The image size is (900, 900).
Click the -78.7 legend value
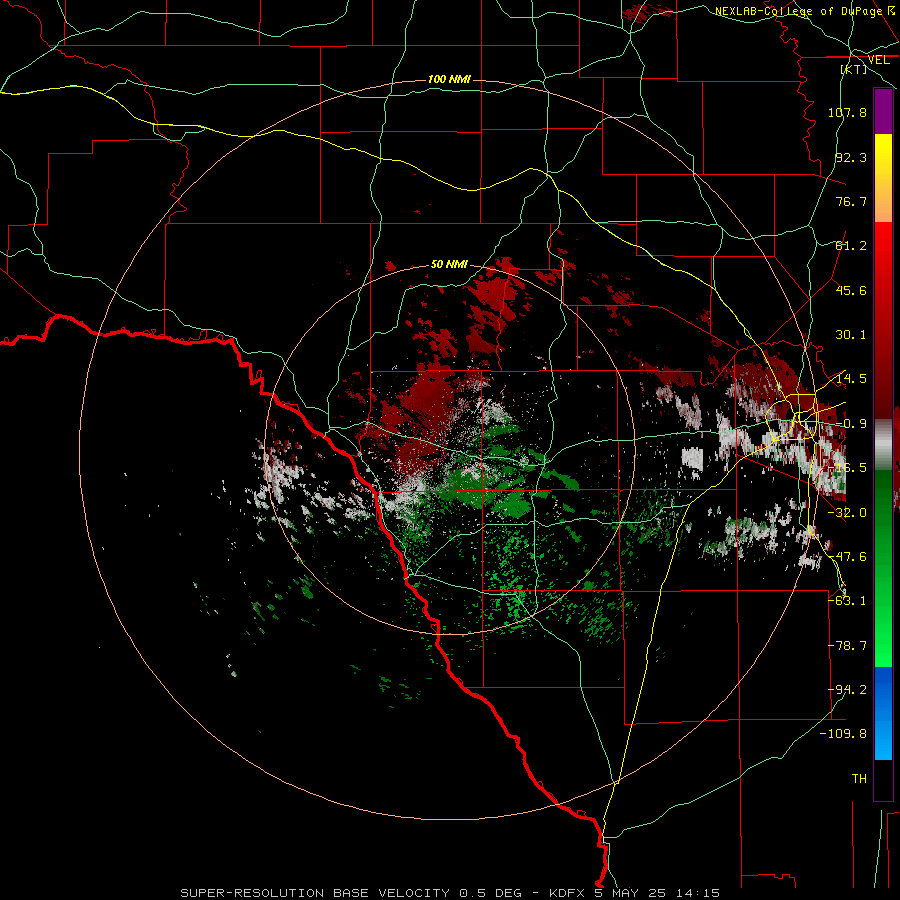(847, 646)
